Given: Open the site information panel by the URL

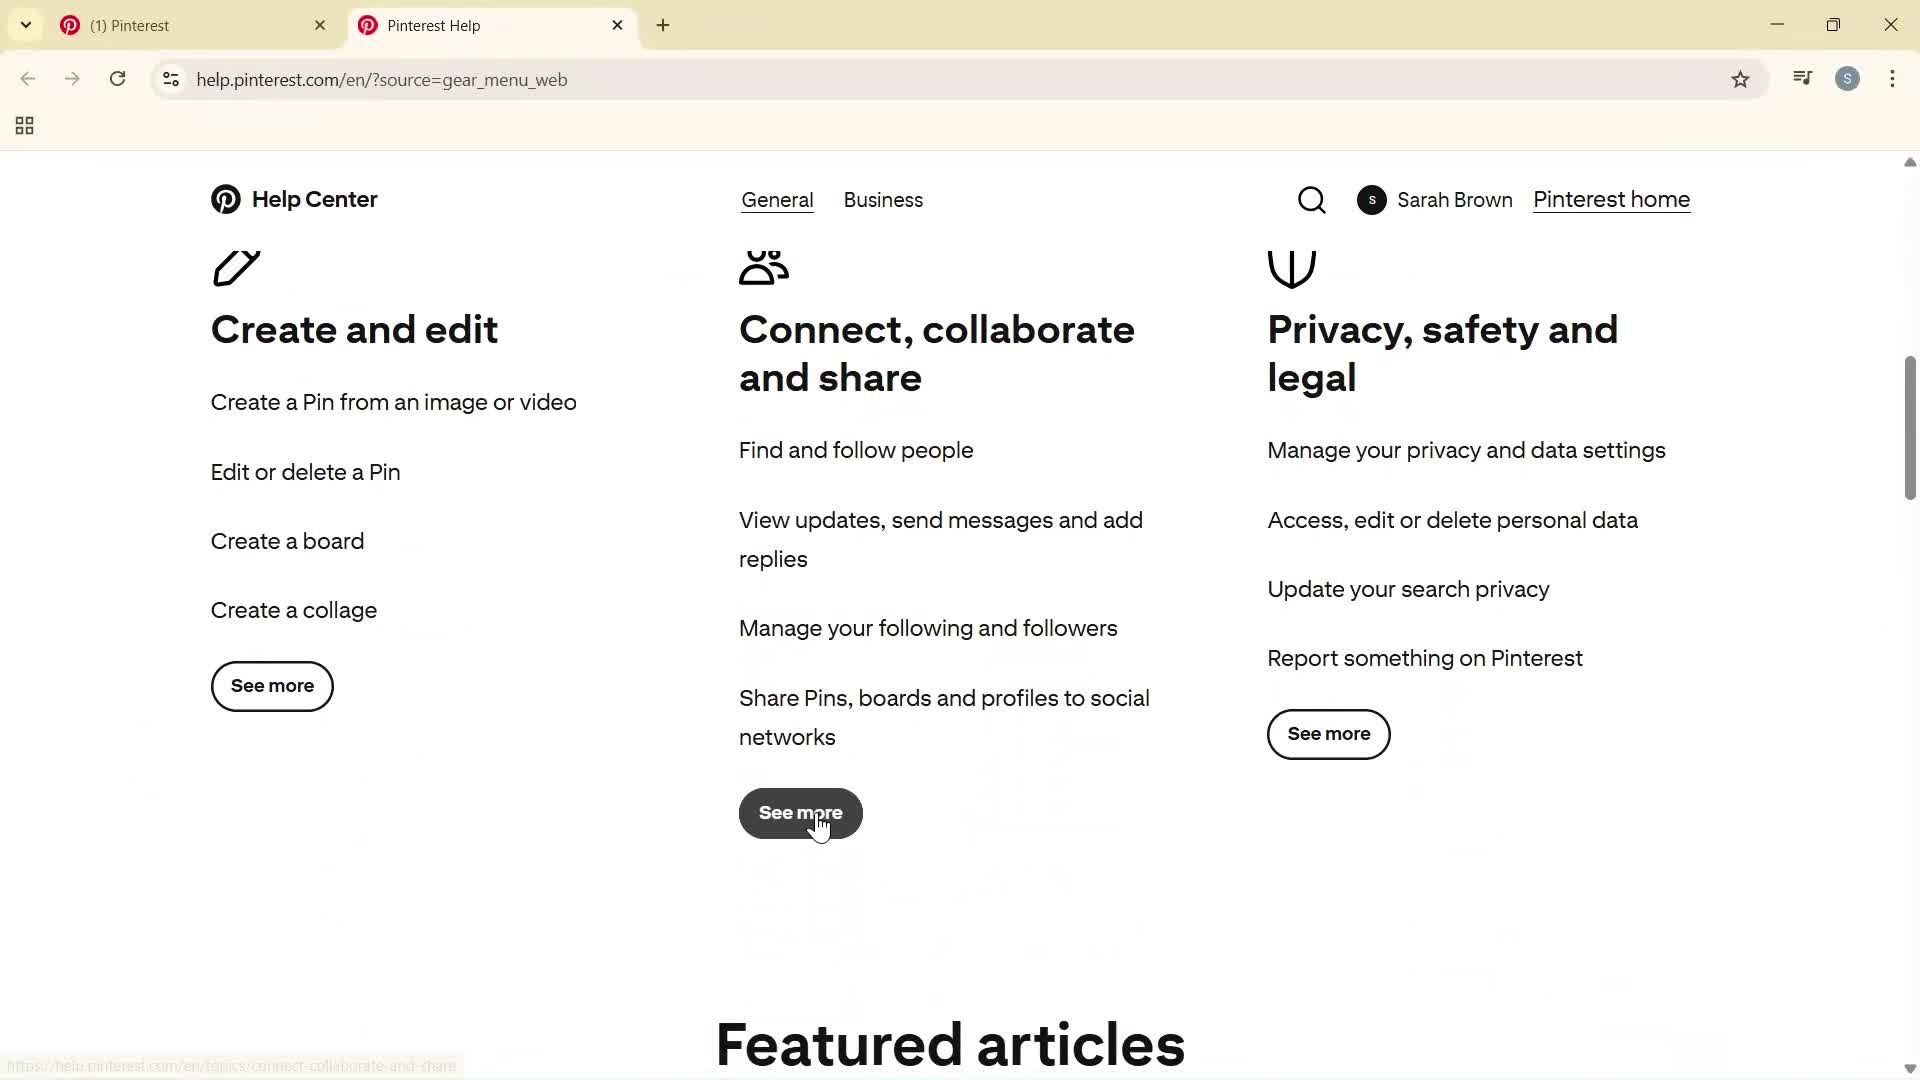Looking at the screenshot, I should tap(170, 80).
